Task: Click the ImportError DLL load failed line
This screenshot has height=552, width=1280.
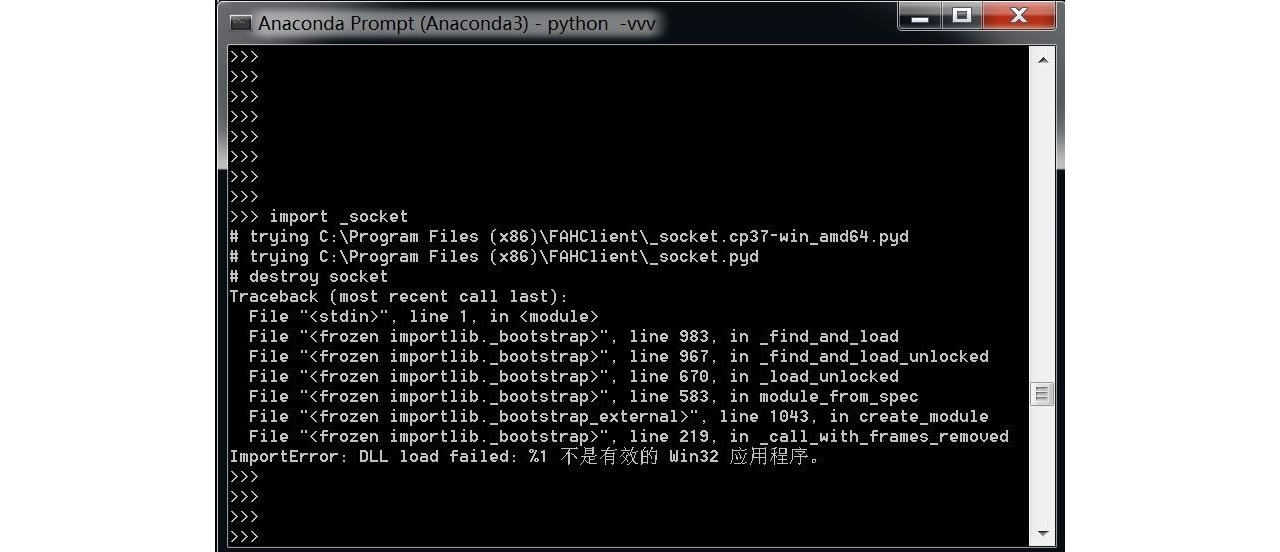Action: tap(525, 457)
